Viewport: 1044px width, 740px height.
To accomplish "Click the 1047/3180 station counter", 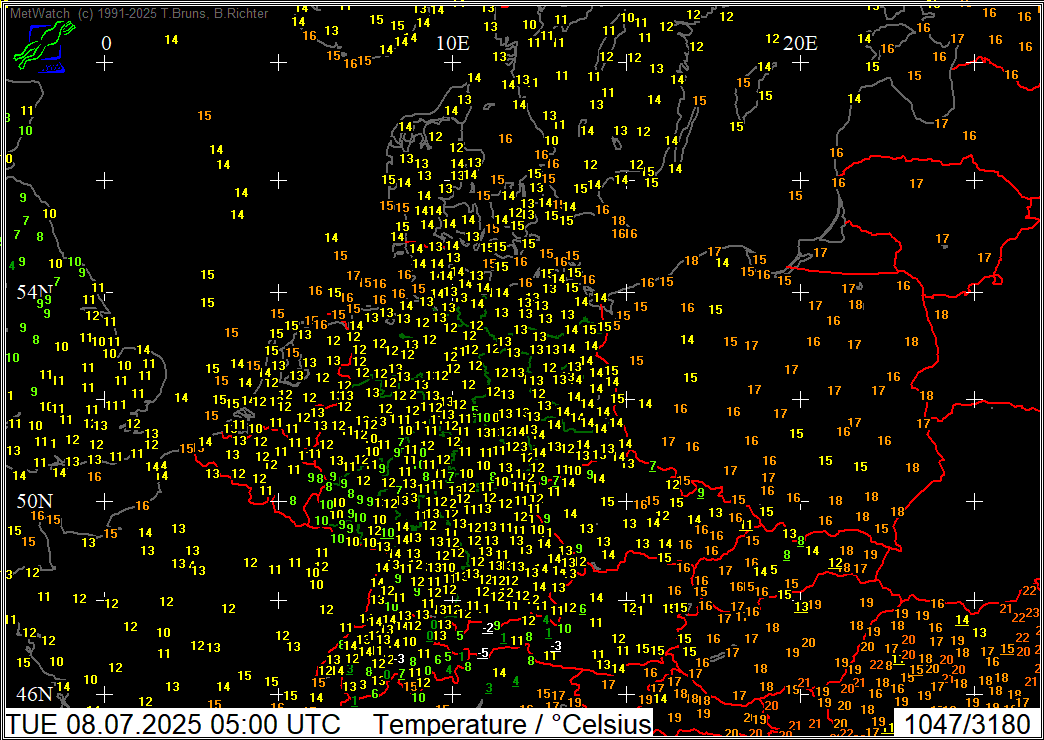I will [x=965, y=724].
